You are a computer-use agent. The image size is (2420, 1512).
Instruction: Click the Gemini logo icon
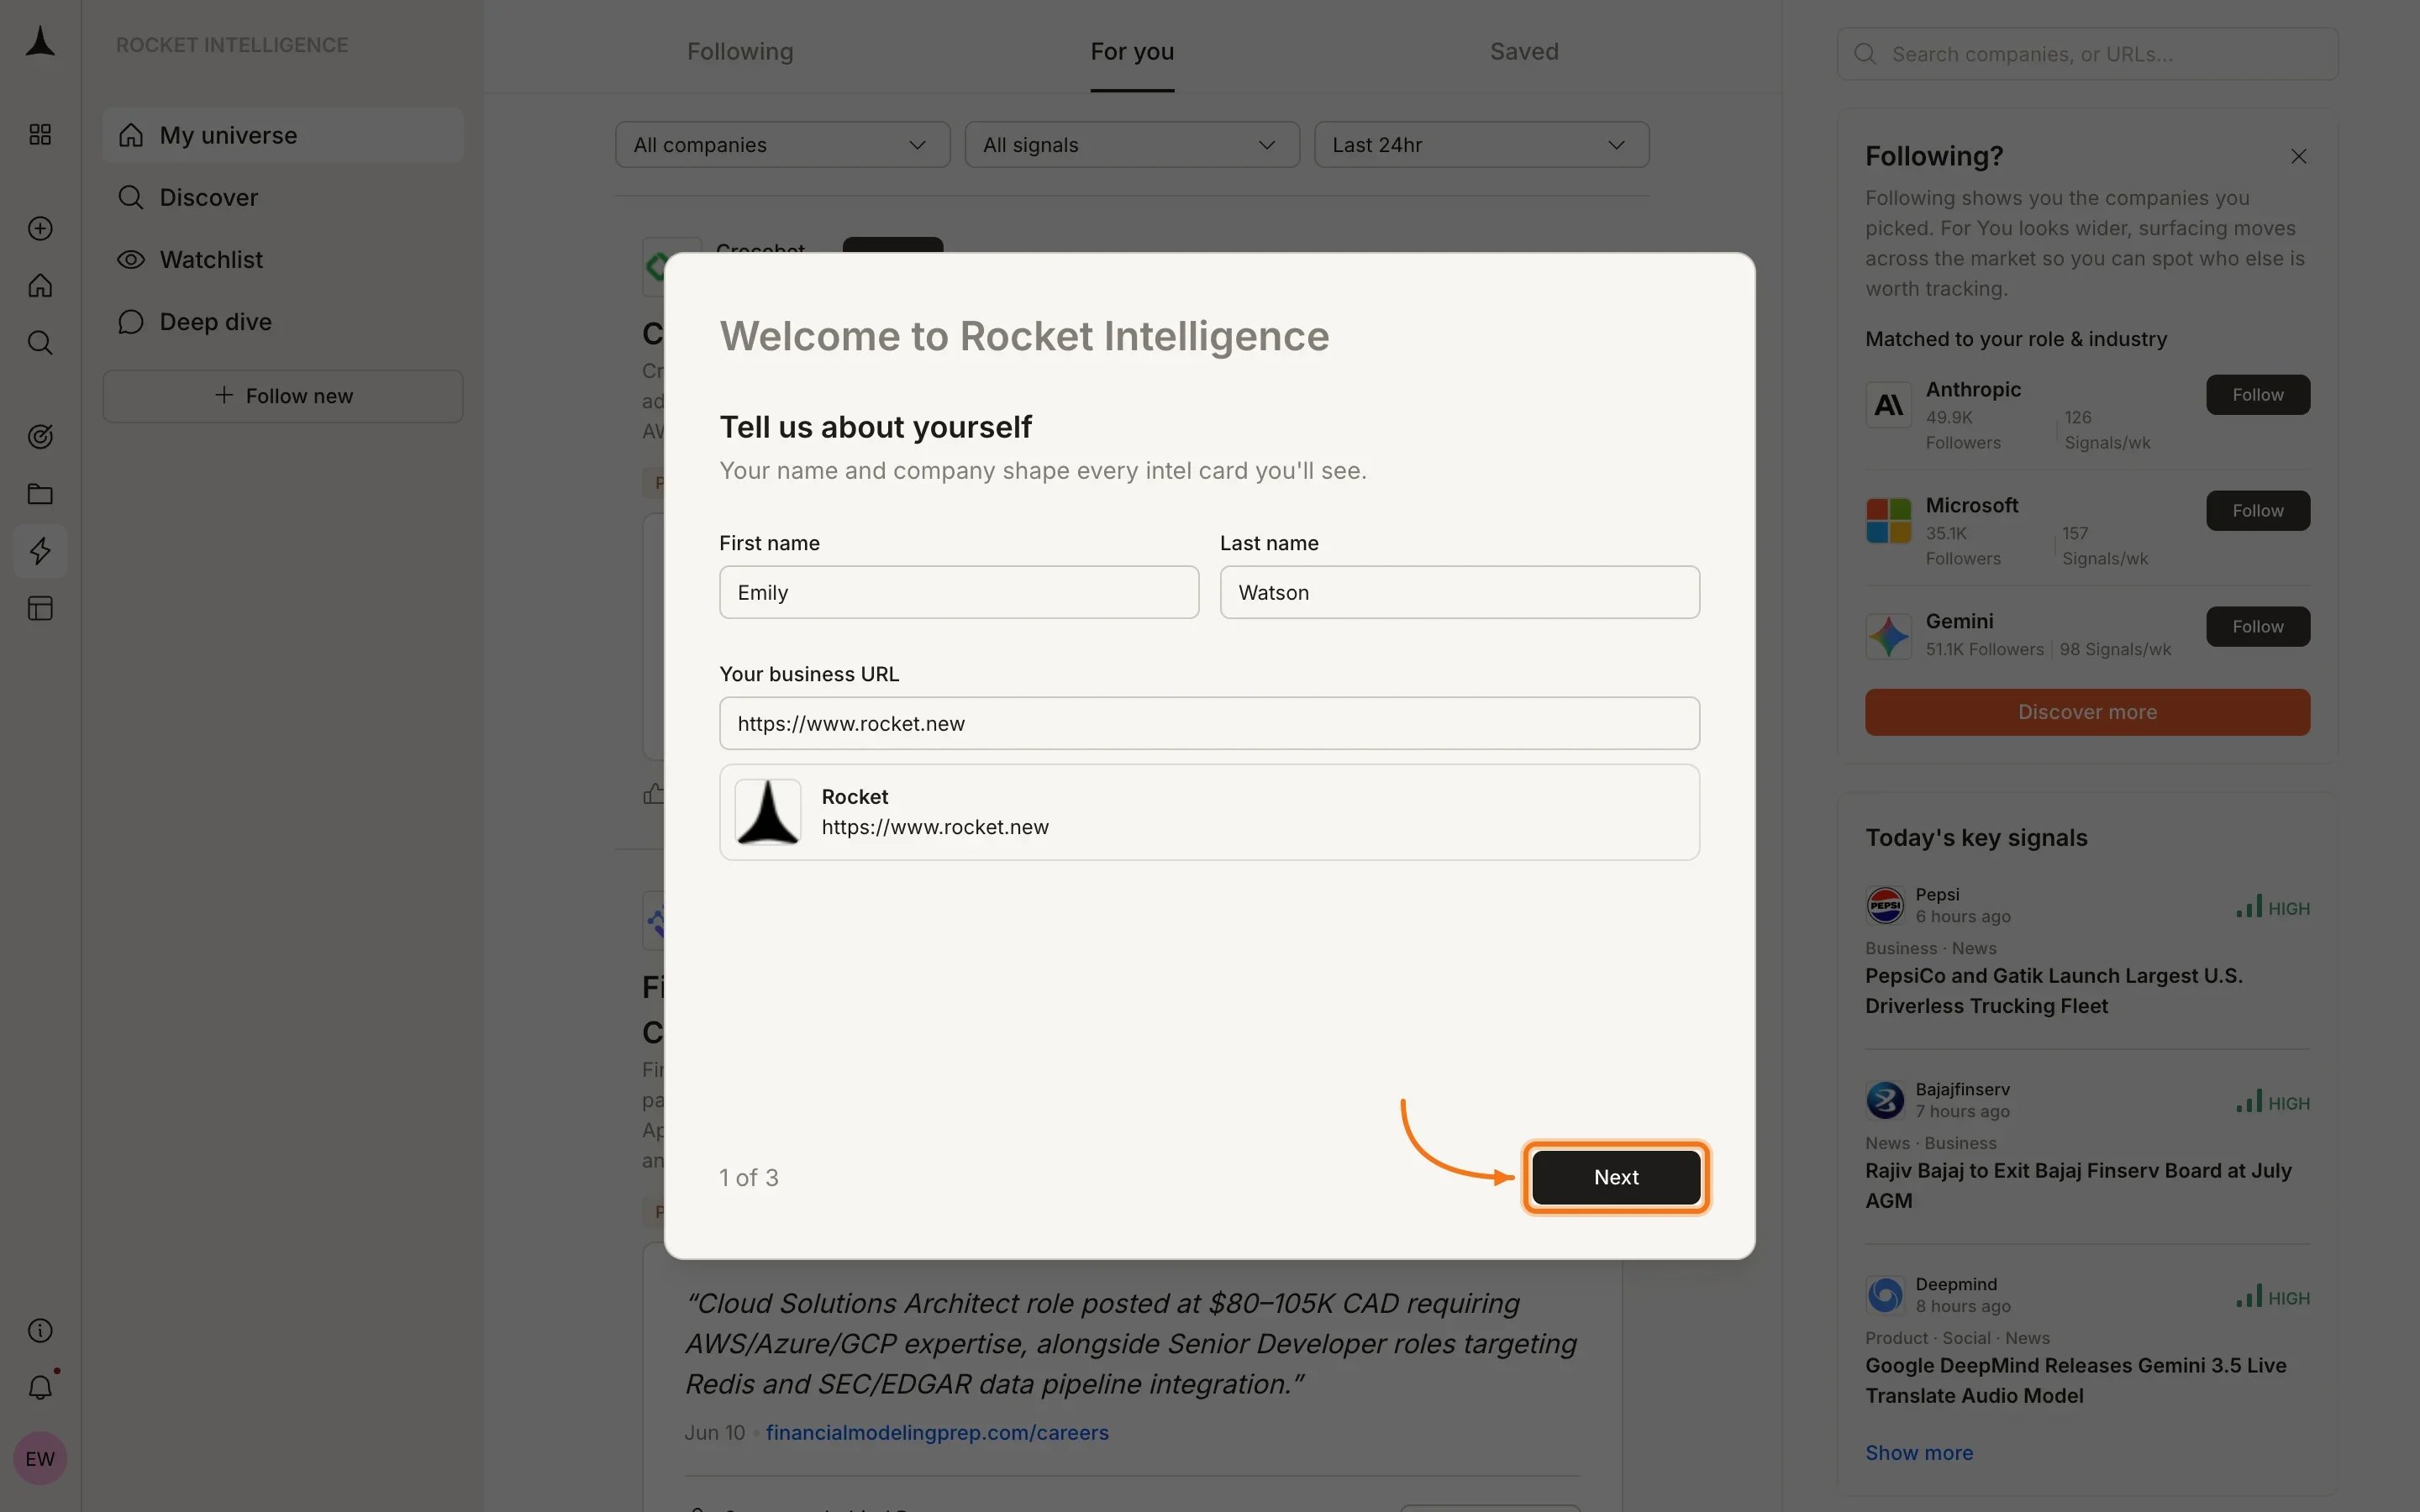(1888, 637)
